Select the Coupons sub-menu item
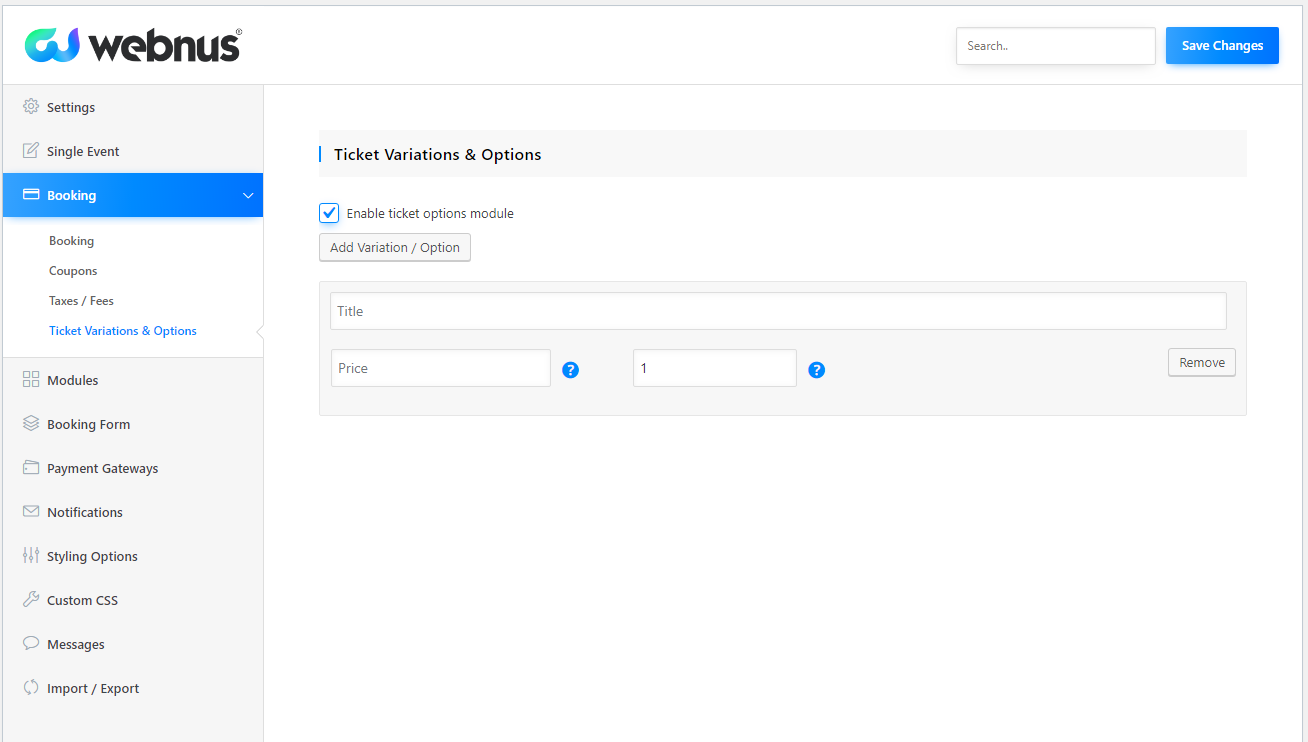The height and width of the screenshot is (742, 1308). tap(73, 271)
